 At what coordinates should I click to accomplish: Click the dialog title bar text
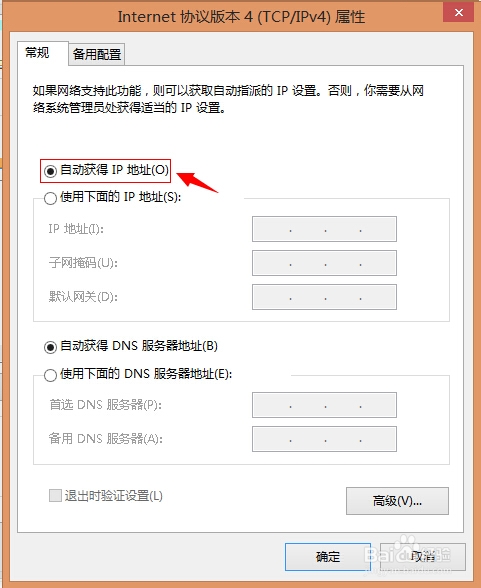click(x=241, y=17)
